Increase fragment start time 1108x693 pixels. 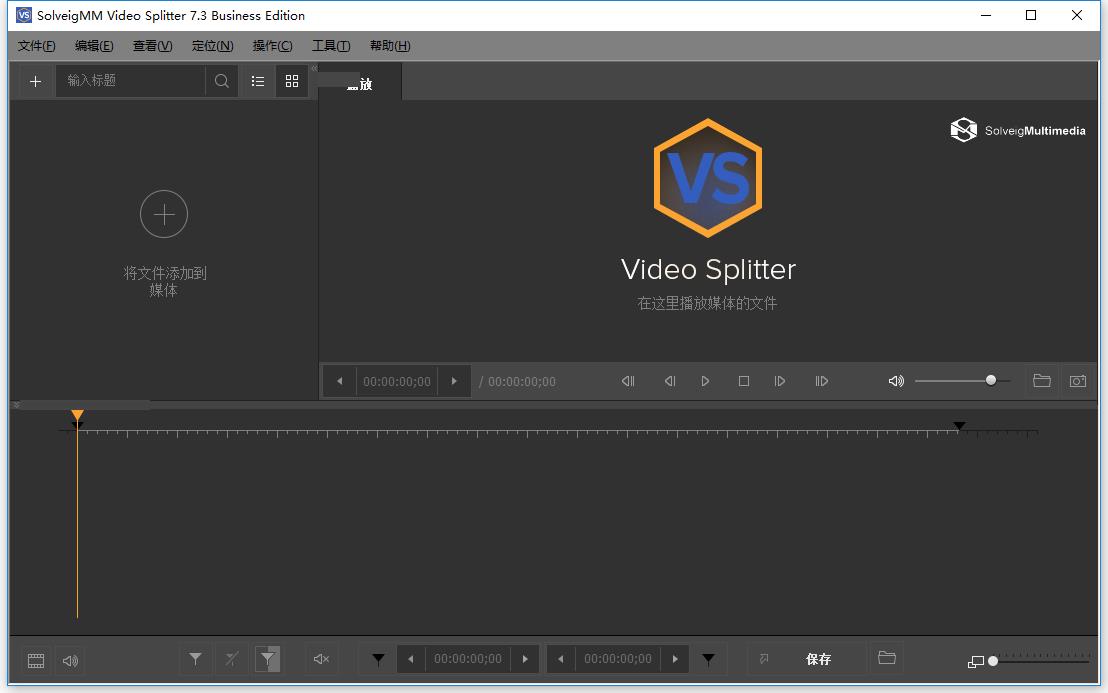click(x=525, y=659)
